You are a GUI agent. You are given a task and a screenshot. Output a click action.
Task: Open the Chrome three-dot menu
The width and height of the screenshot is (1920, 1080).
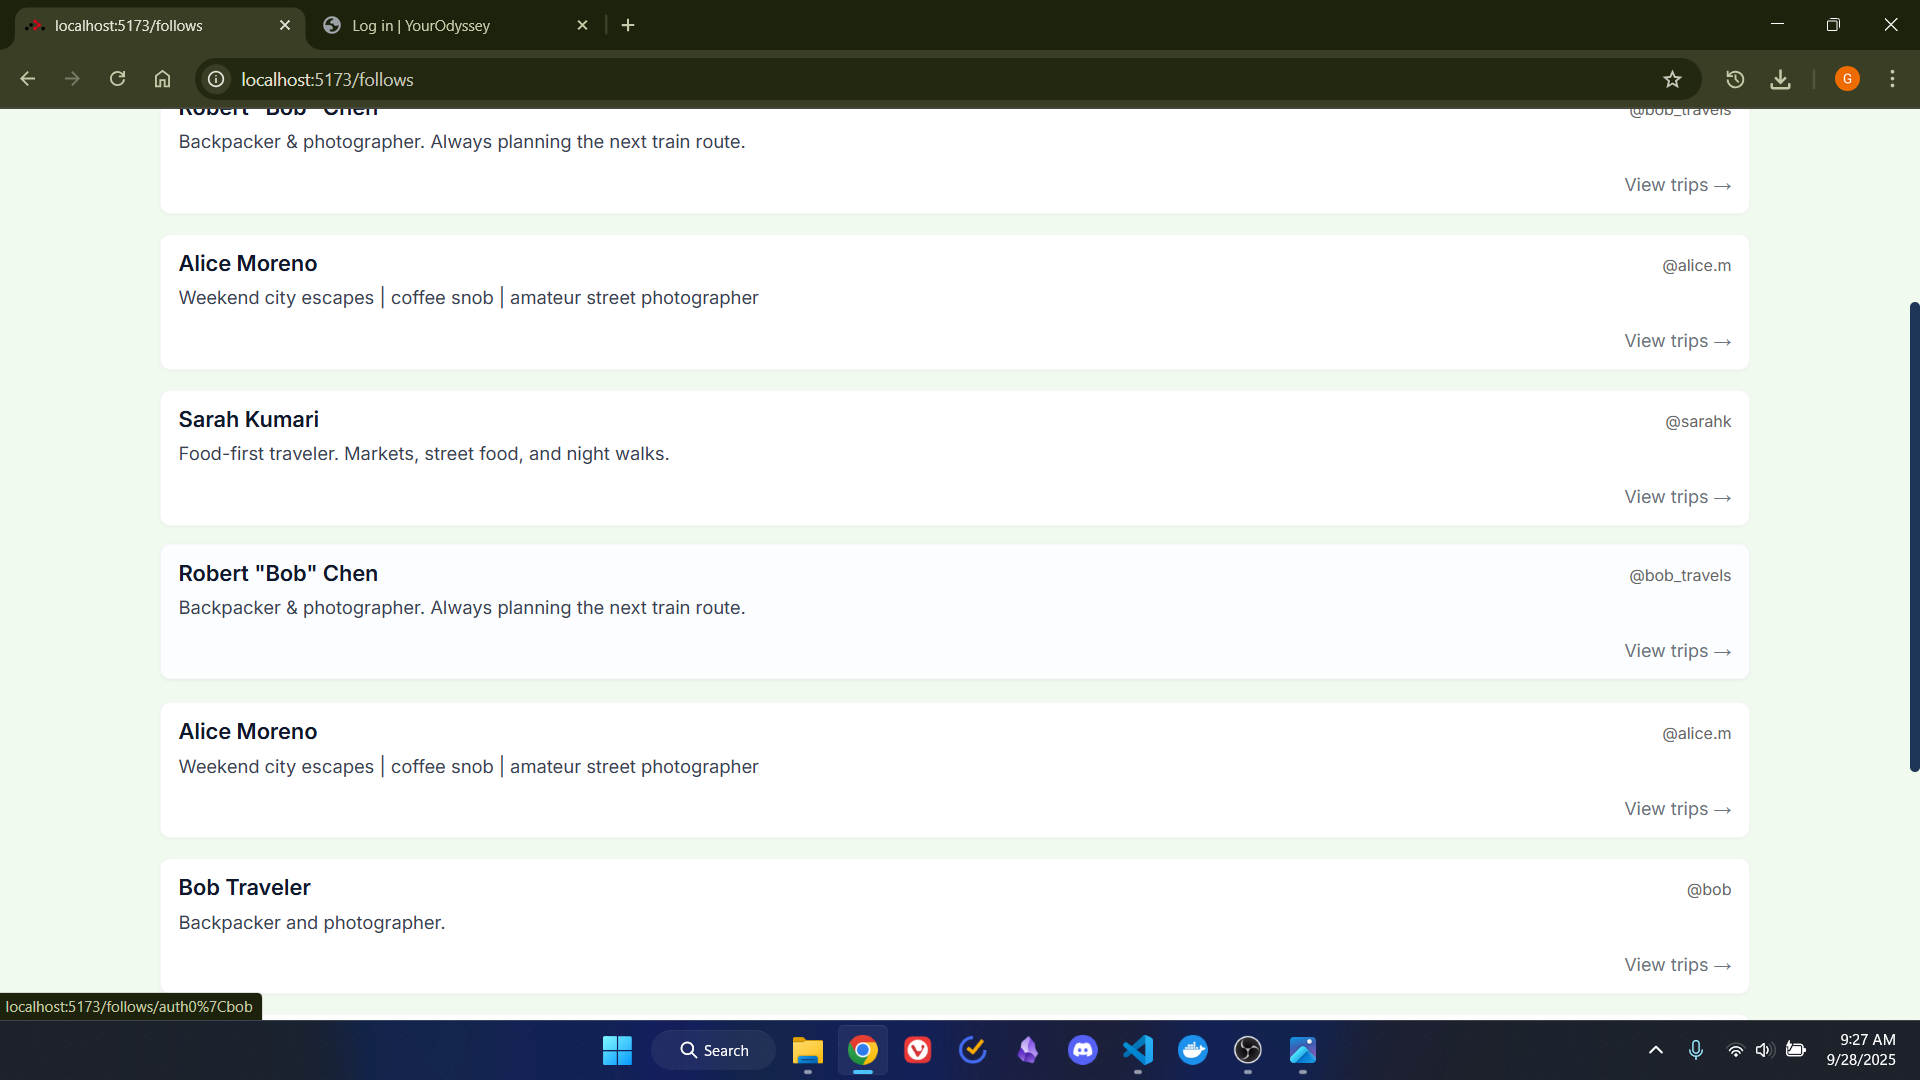tap(1892, 79)
